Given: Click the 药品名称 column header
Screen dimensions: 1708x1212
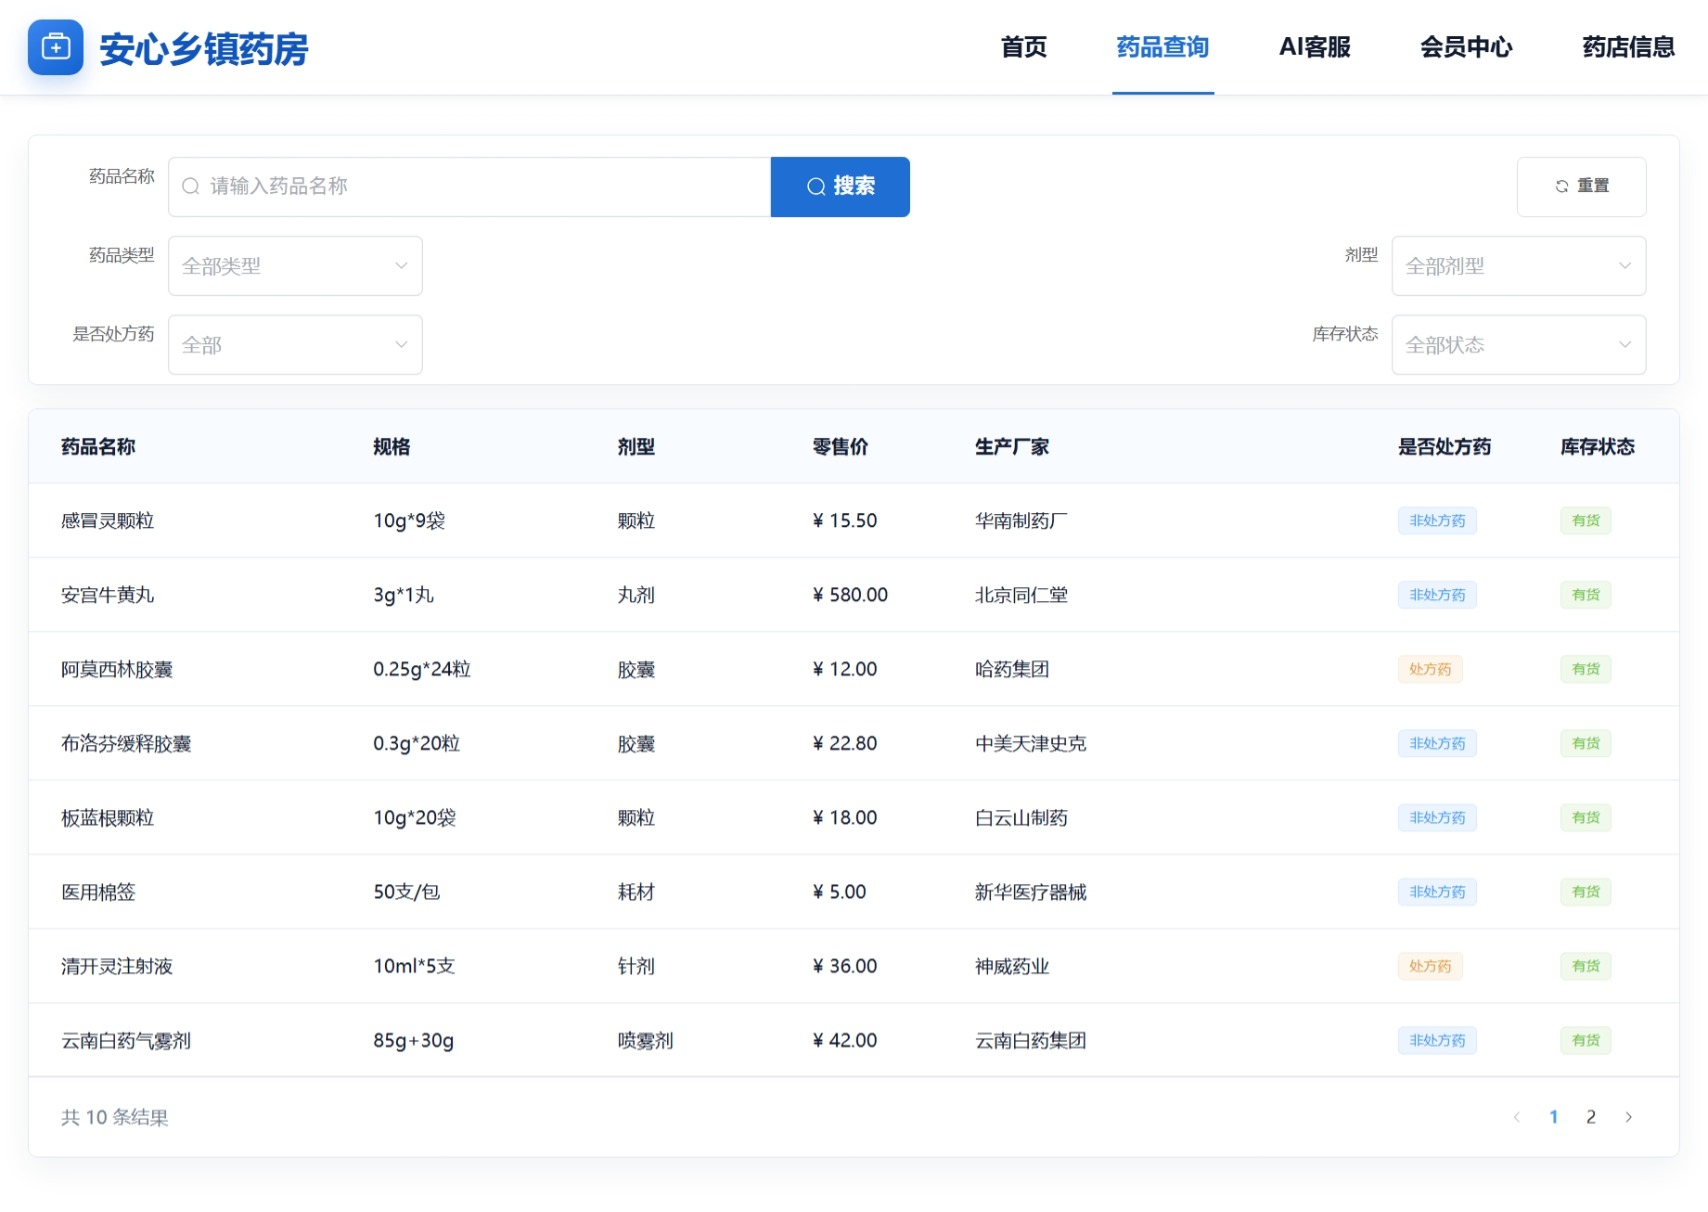Looking at the screenshot, I should (98, 447).
